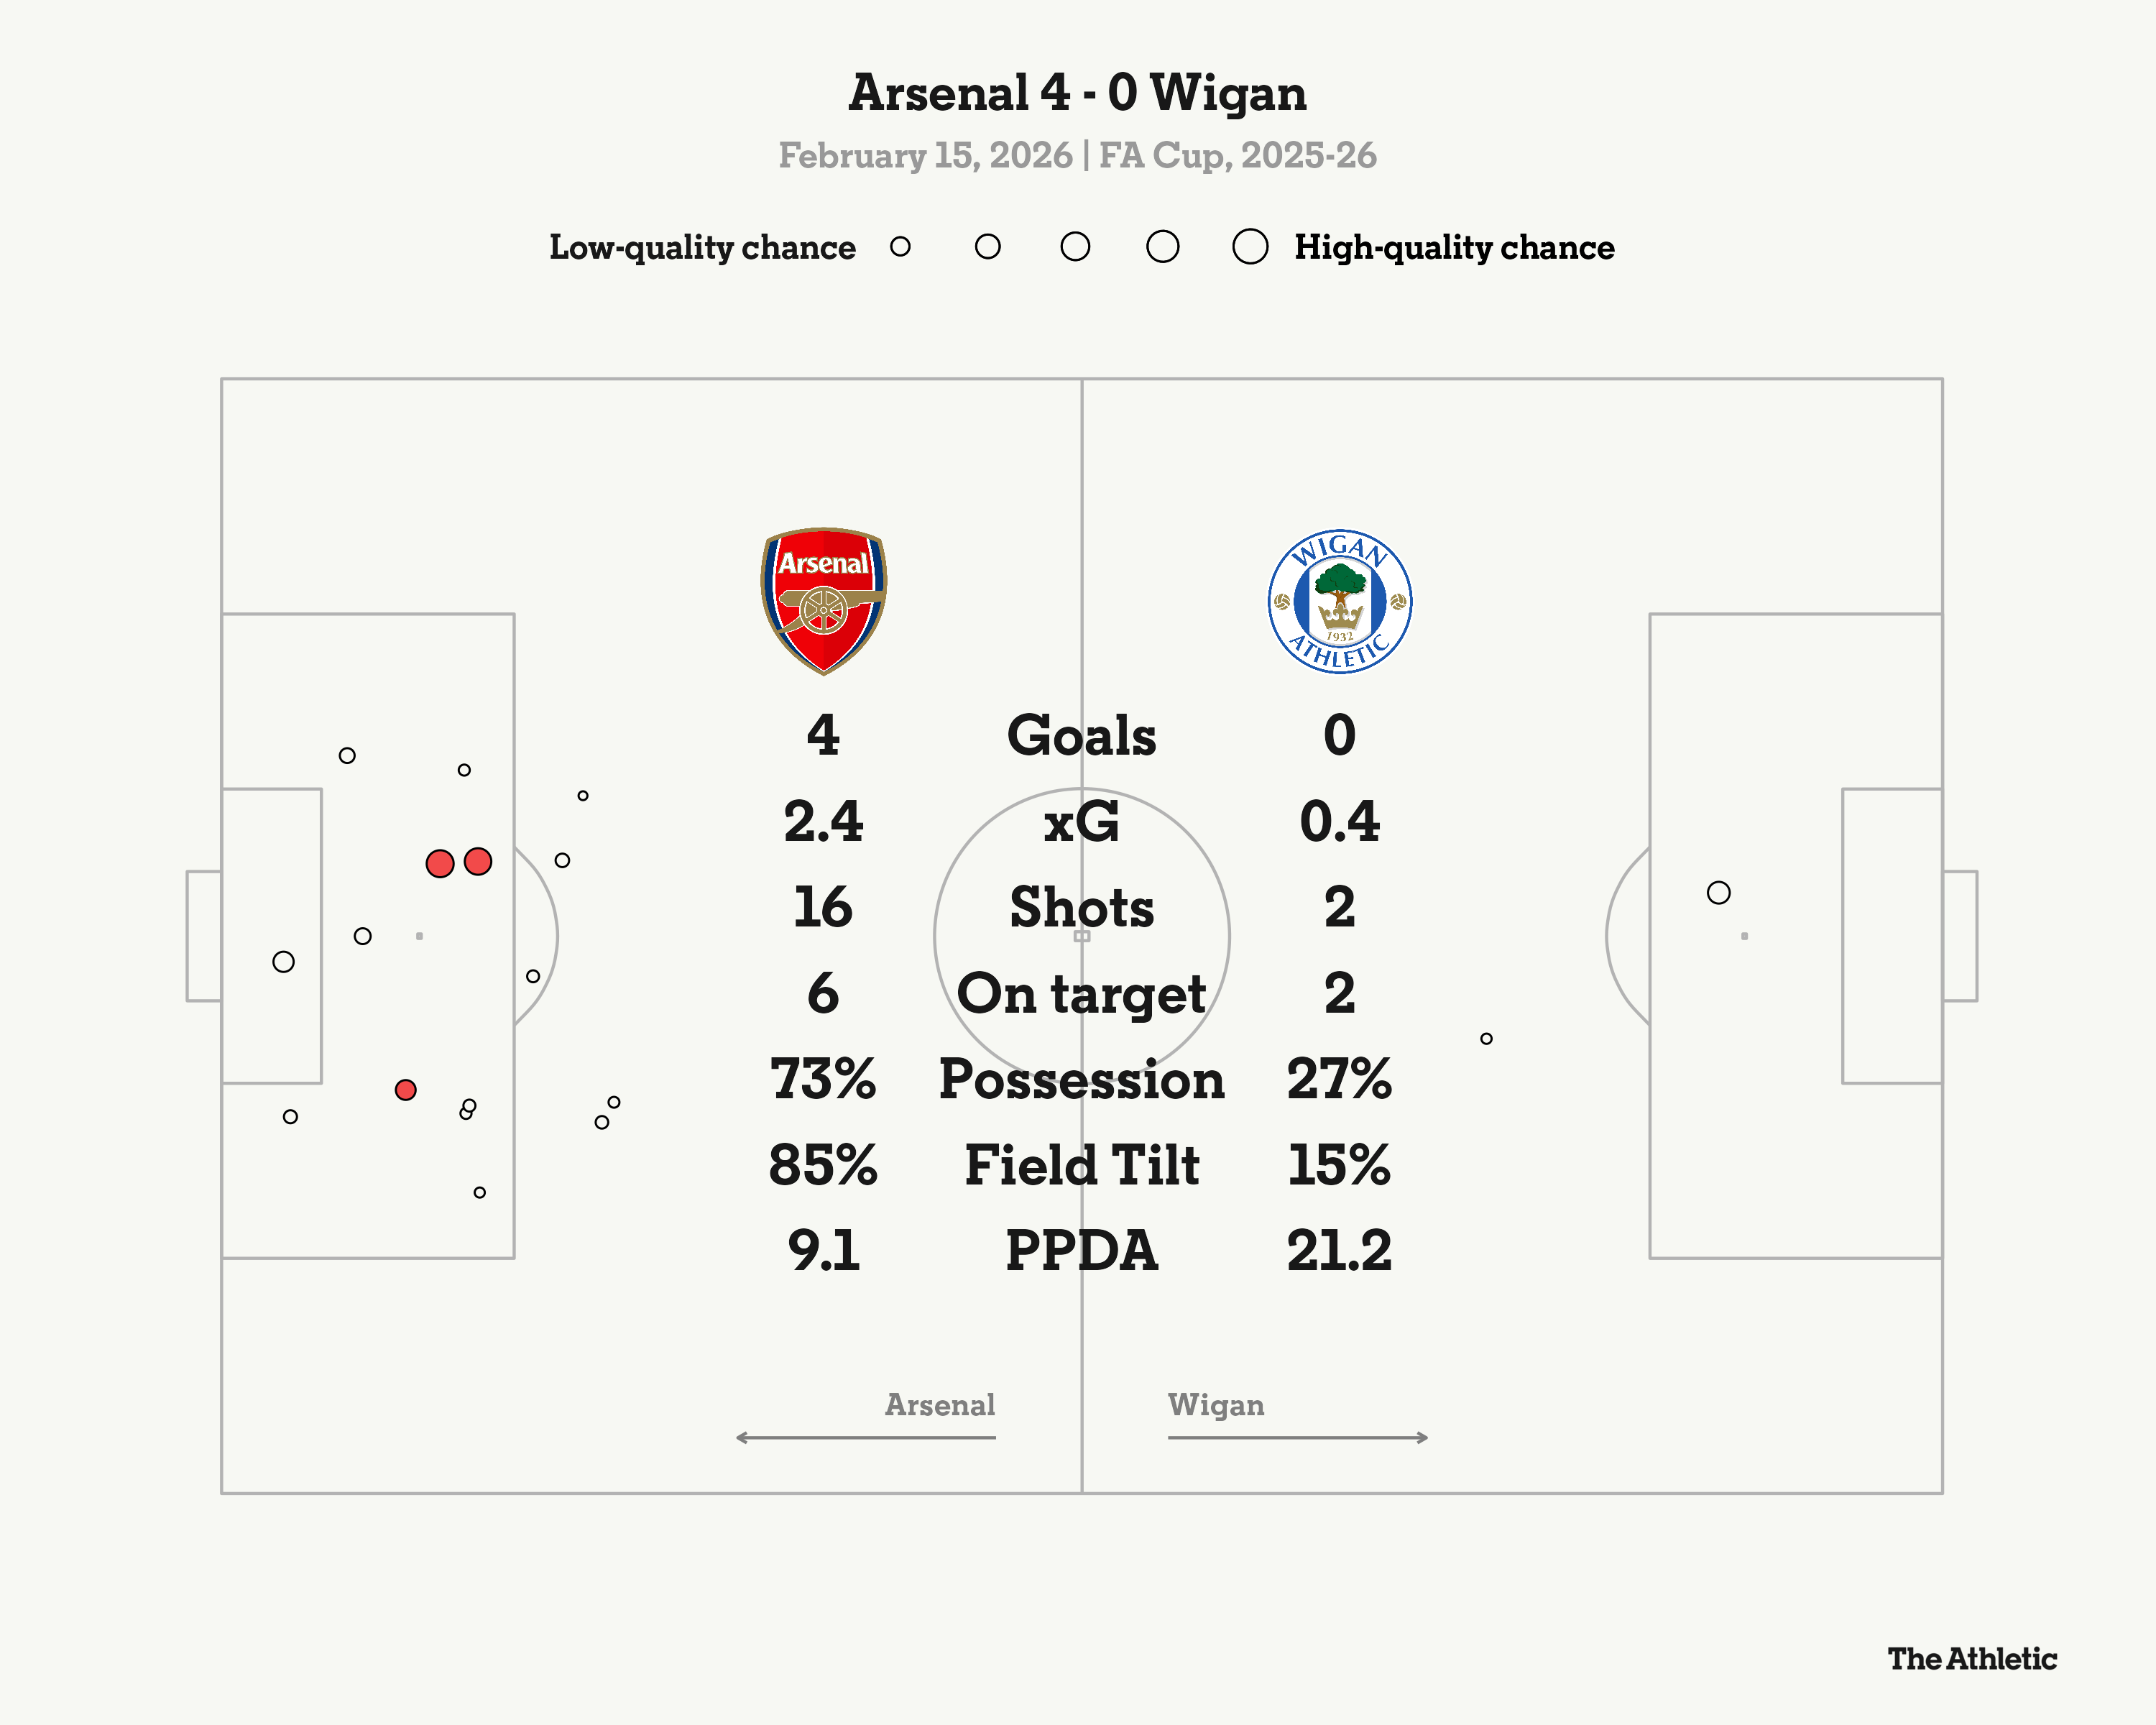Click the Arsenal shot marker inside the six-yard box

click(x=284, y=962)
